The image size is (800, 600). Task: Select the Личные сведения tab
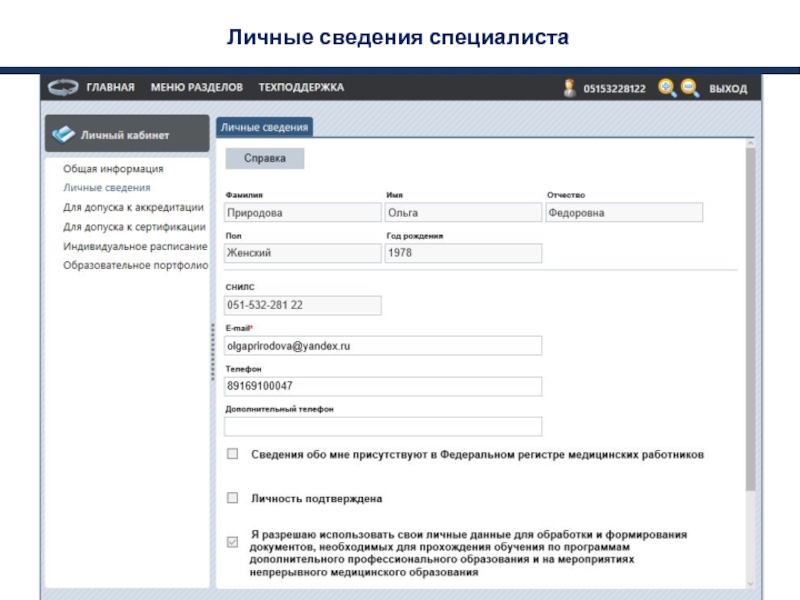tap(265, 127)
